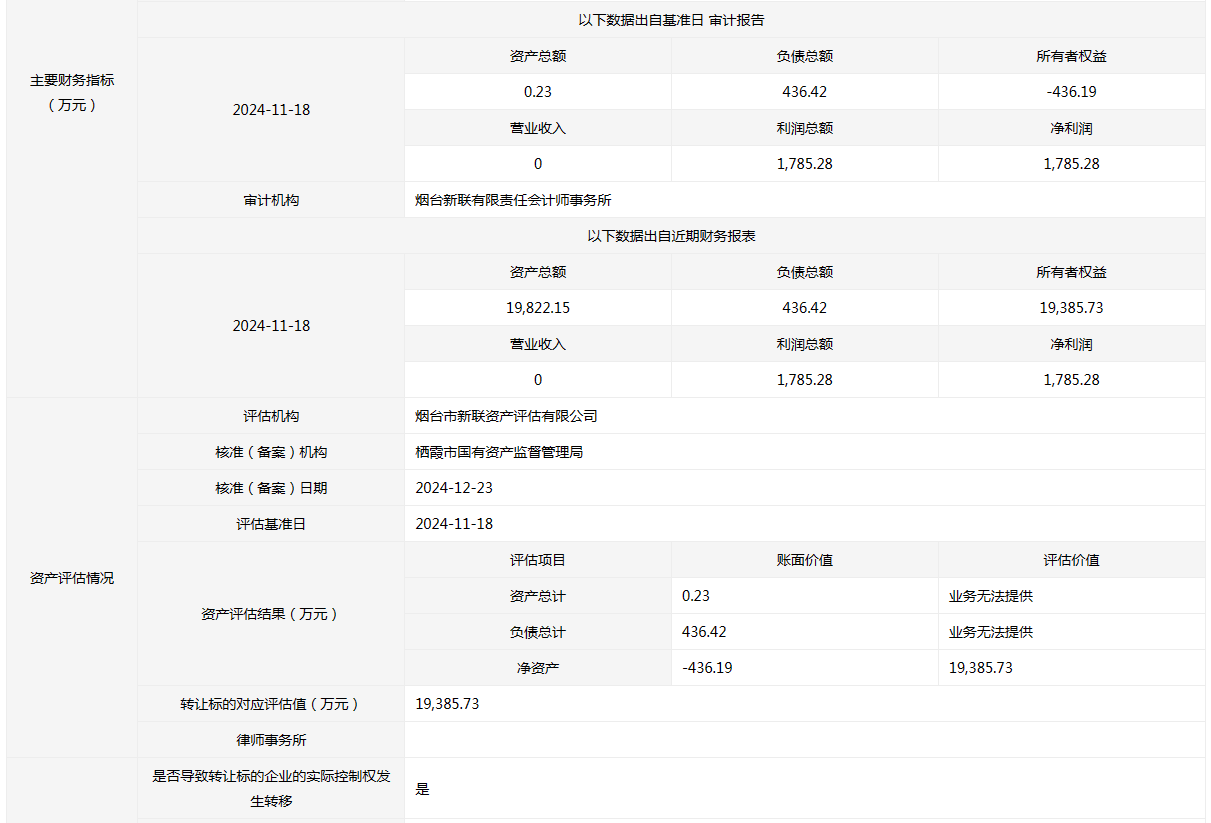Viewport: 1211px width, 823px height.
Task: Click the 资产评估结果（万元） label
Action: [271, 614]
